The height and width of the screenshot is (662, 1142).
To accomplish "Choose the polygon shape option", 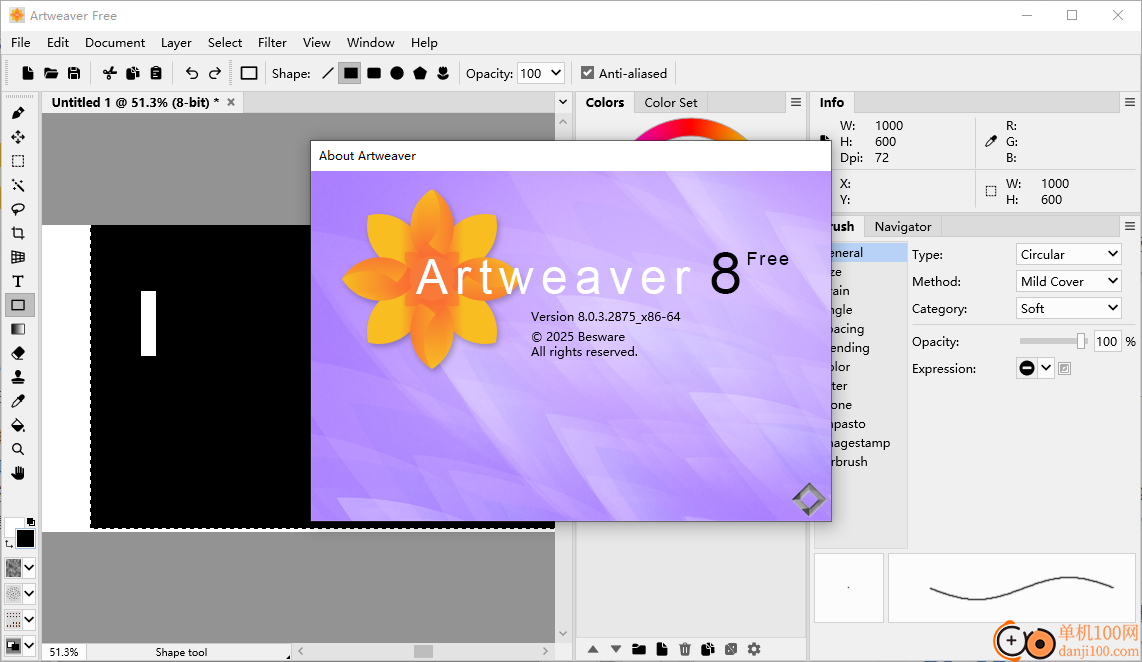I will point(420,73).
